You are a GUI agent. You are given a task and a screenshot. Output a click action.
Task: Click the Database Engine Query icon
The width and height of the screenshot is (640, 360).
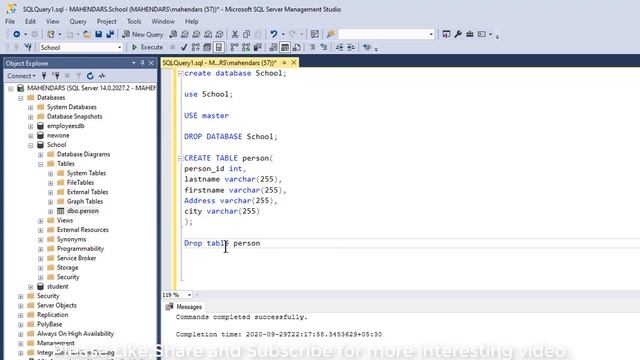coord(173,34)
